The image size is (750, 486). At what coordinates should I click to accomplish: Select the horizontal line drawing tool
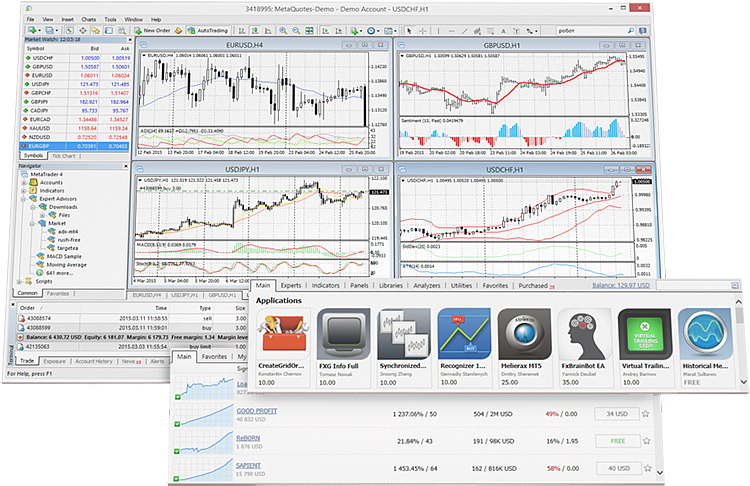(452, 31)
